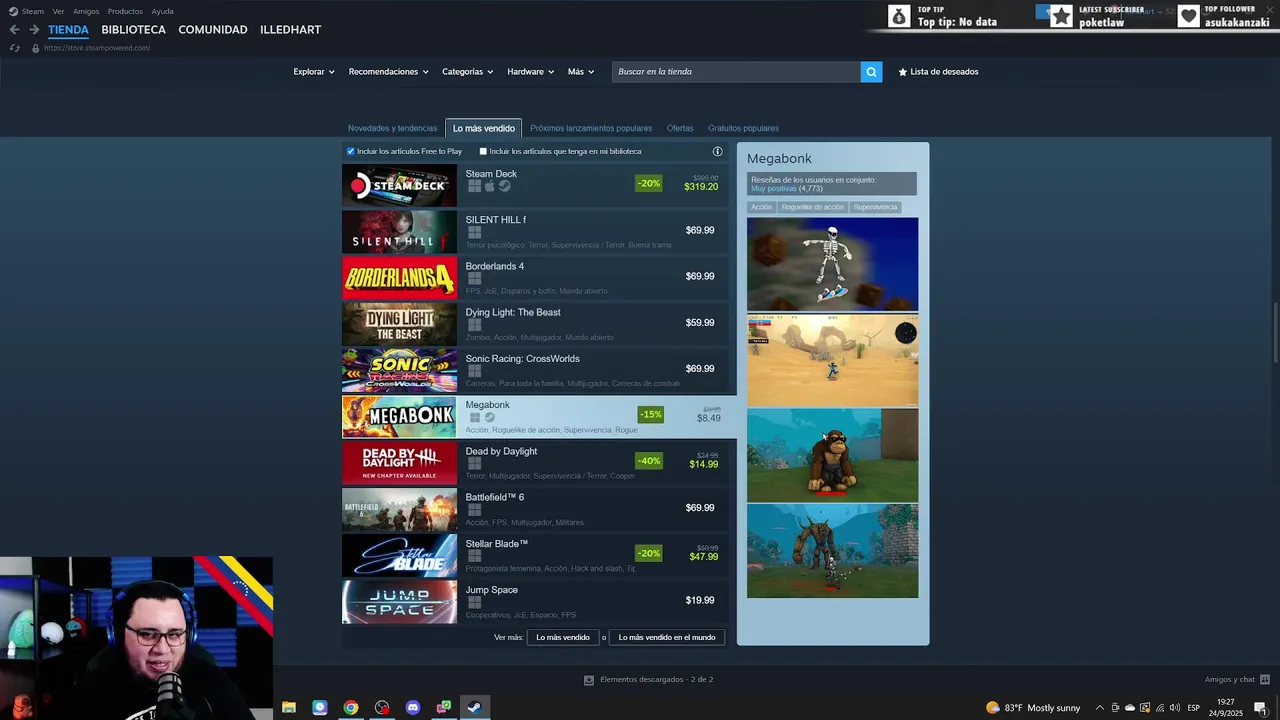Reload the store page
1280x720 pixels.
tap(14, 48)
